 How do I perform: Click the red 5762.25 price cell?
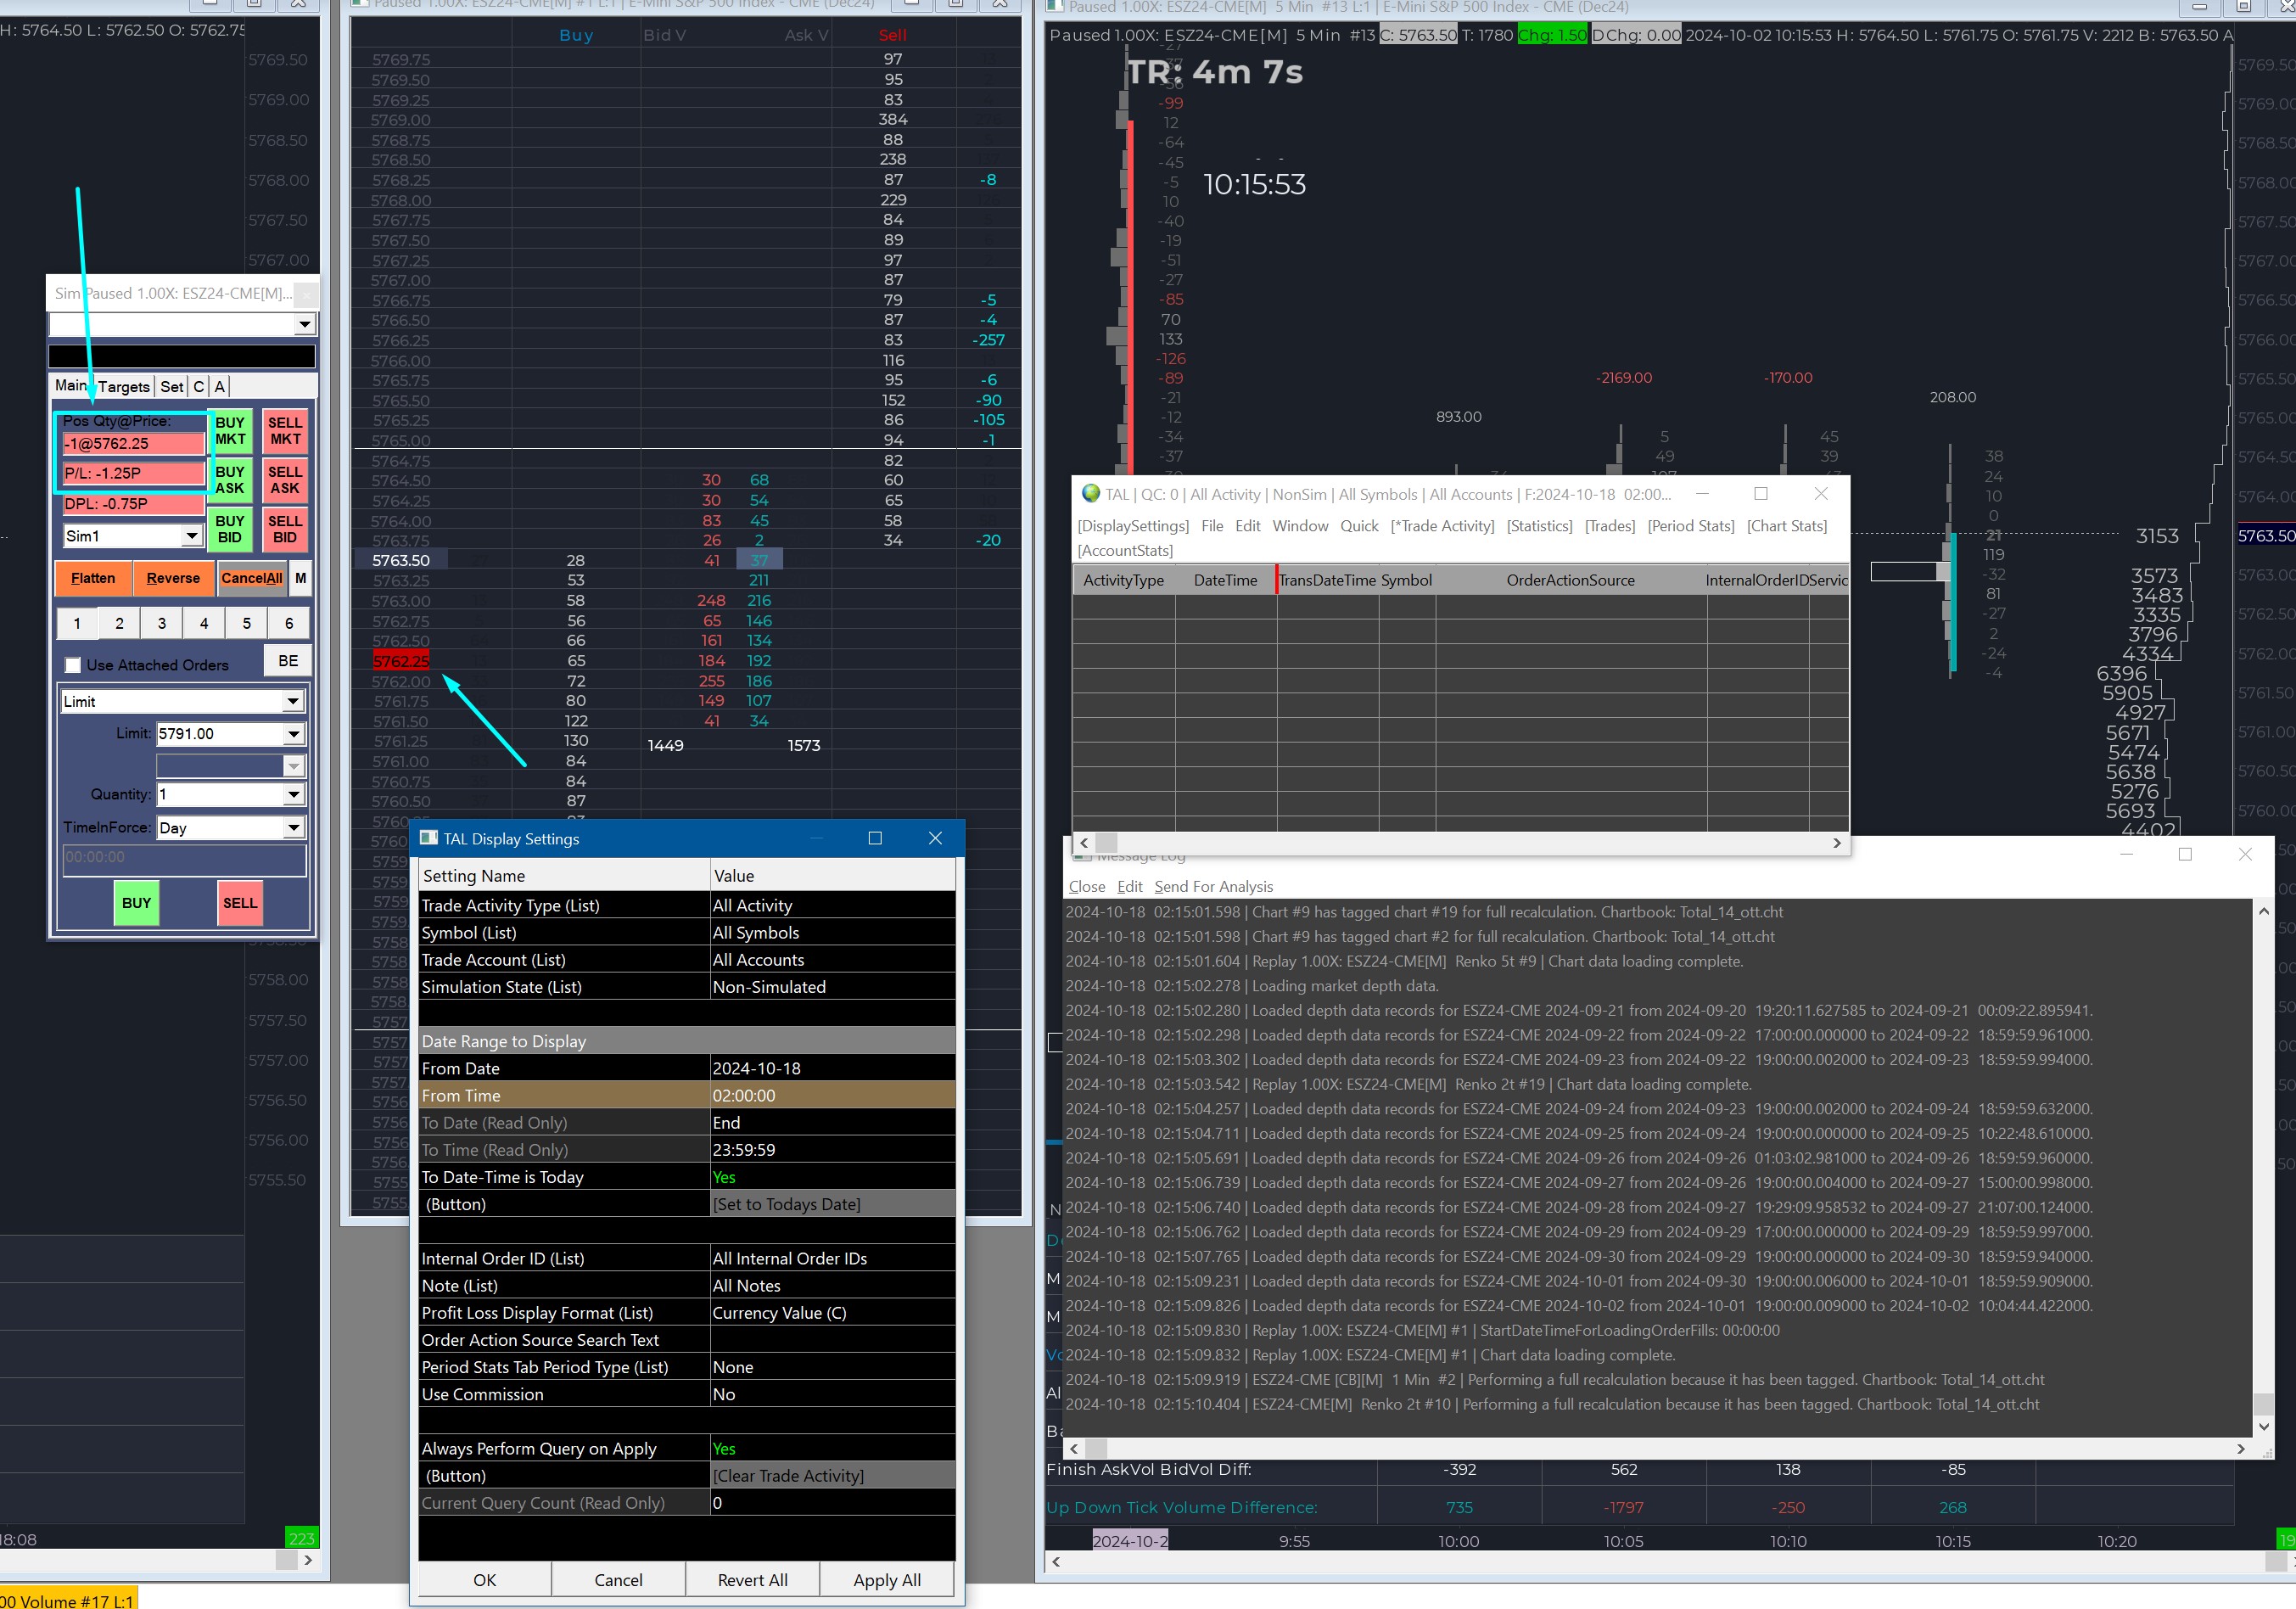(x=401, y=661)
